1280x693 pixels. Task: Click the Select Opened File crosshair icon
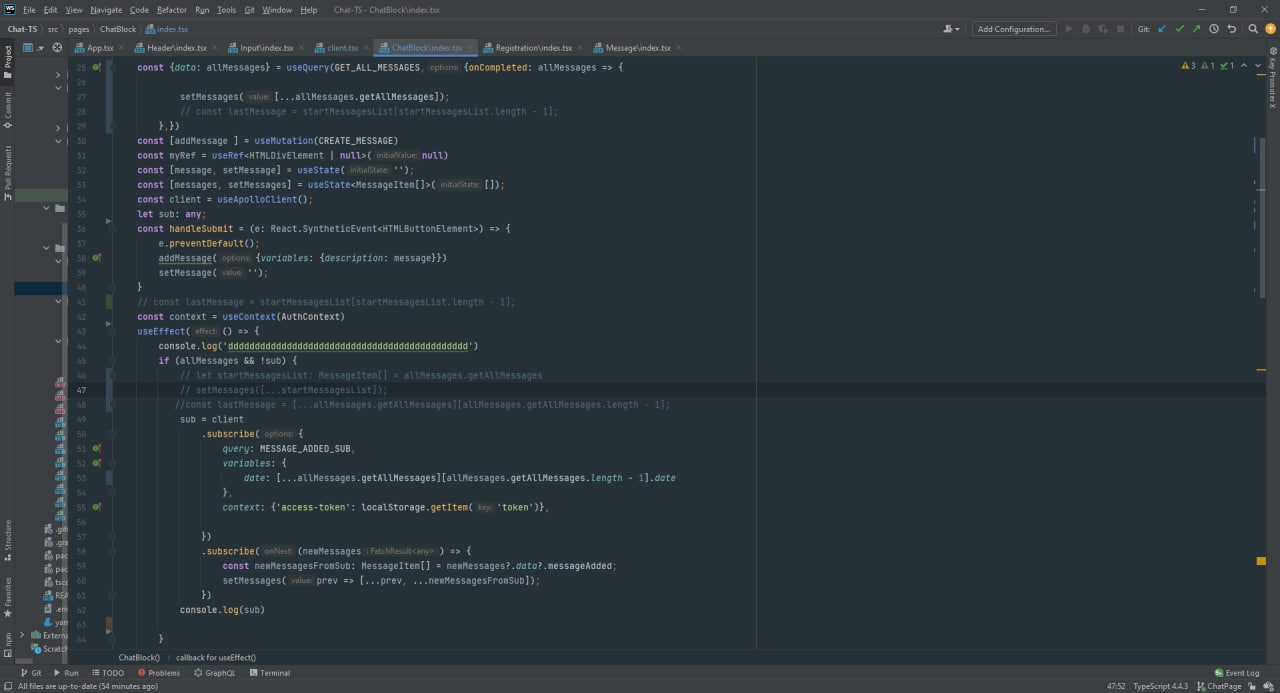(57, 47)
